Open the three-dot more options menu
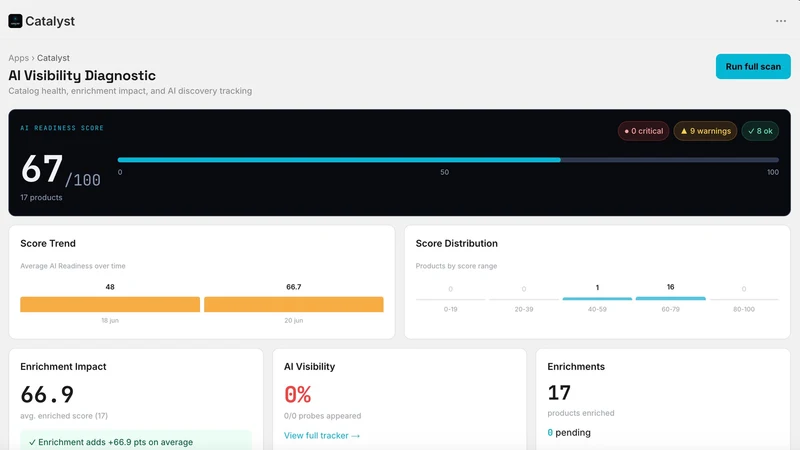Image resolution: width=800 pixels, height=450 pixels. click(781, 21)
